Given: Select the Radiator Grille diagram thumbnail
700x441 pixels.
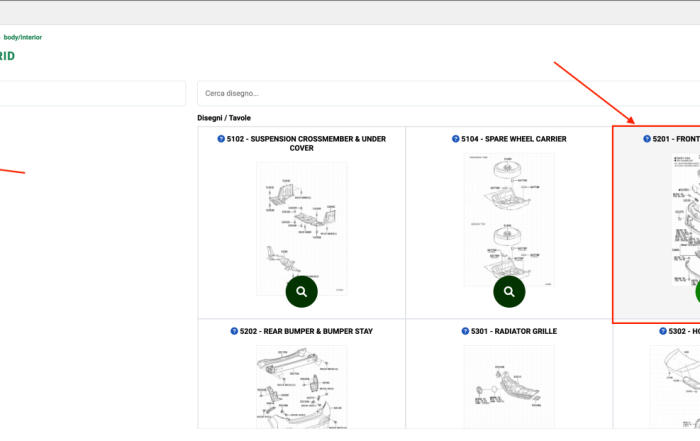Looking at the screenshot, I should (509, 387).
